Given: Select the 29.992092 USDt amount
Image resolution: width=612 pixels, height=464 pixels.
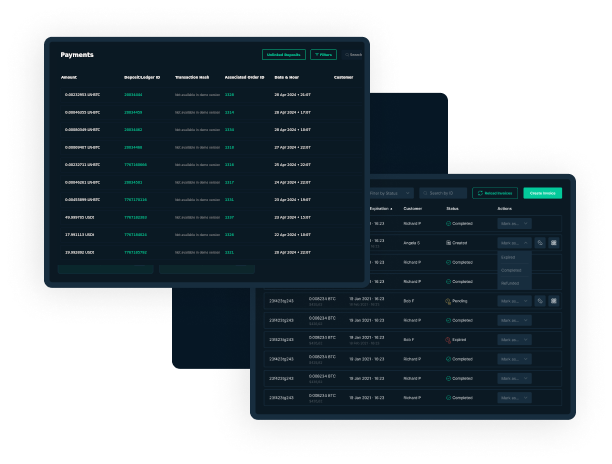Looking at the screenshot, I should (x=80, y=252).
